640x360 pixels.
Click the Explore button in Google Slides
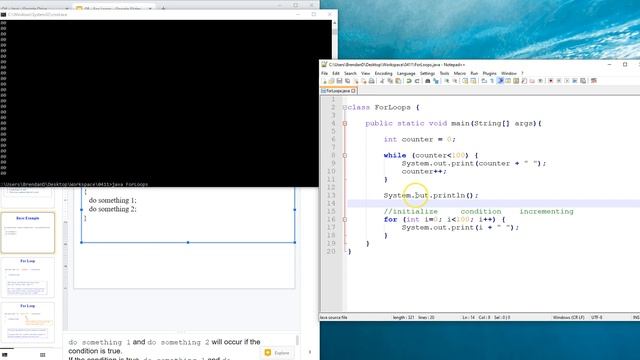click(277, 353)
